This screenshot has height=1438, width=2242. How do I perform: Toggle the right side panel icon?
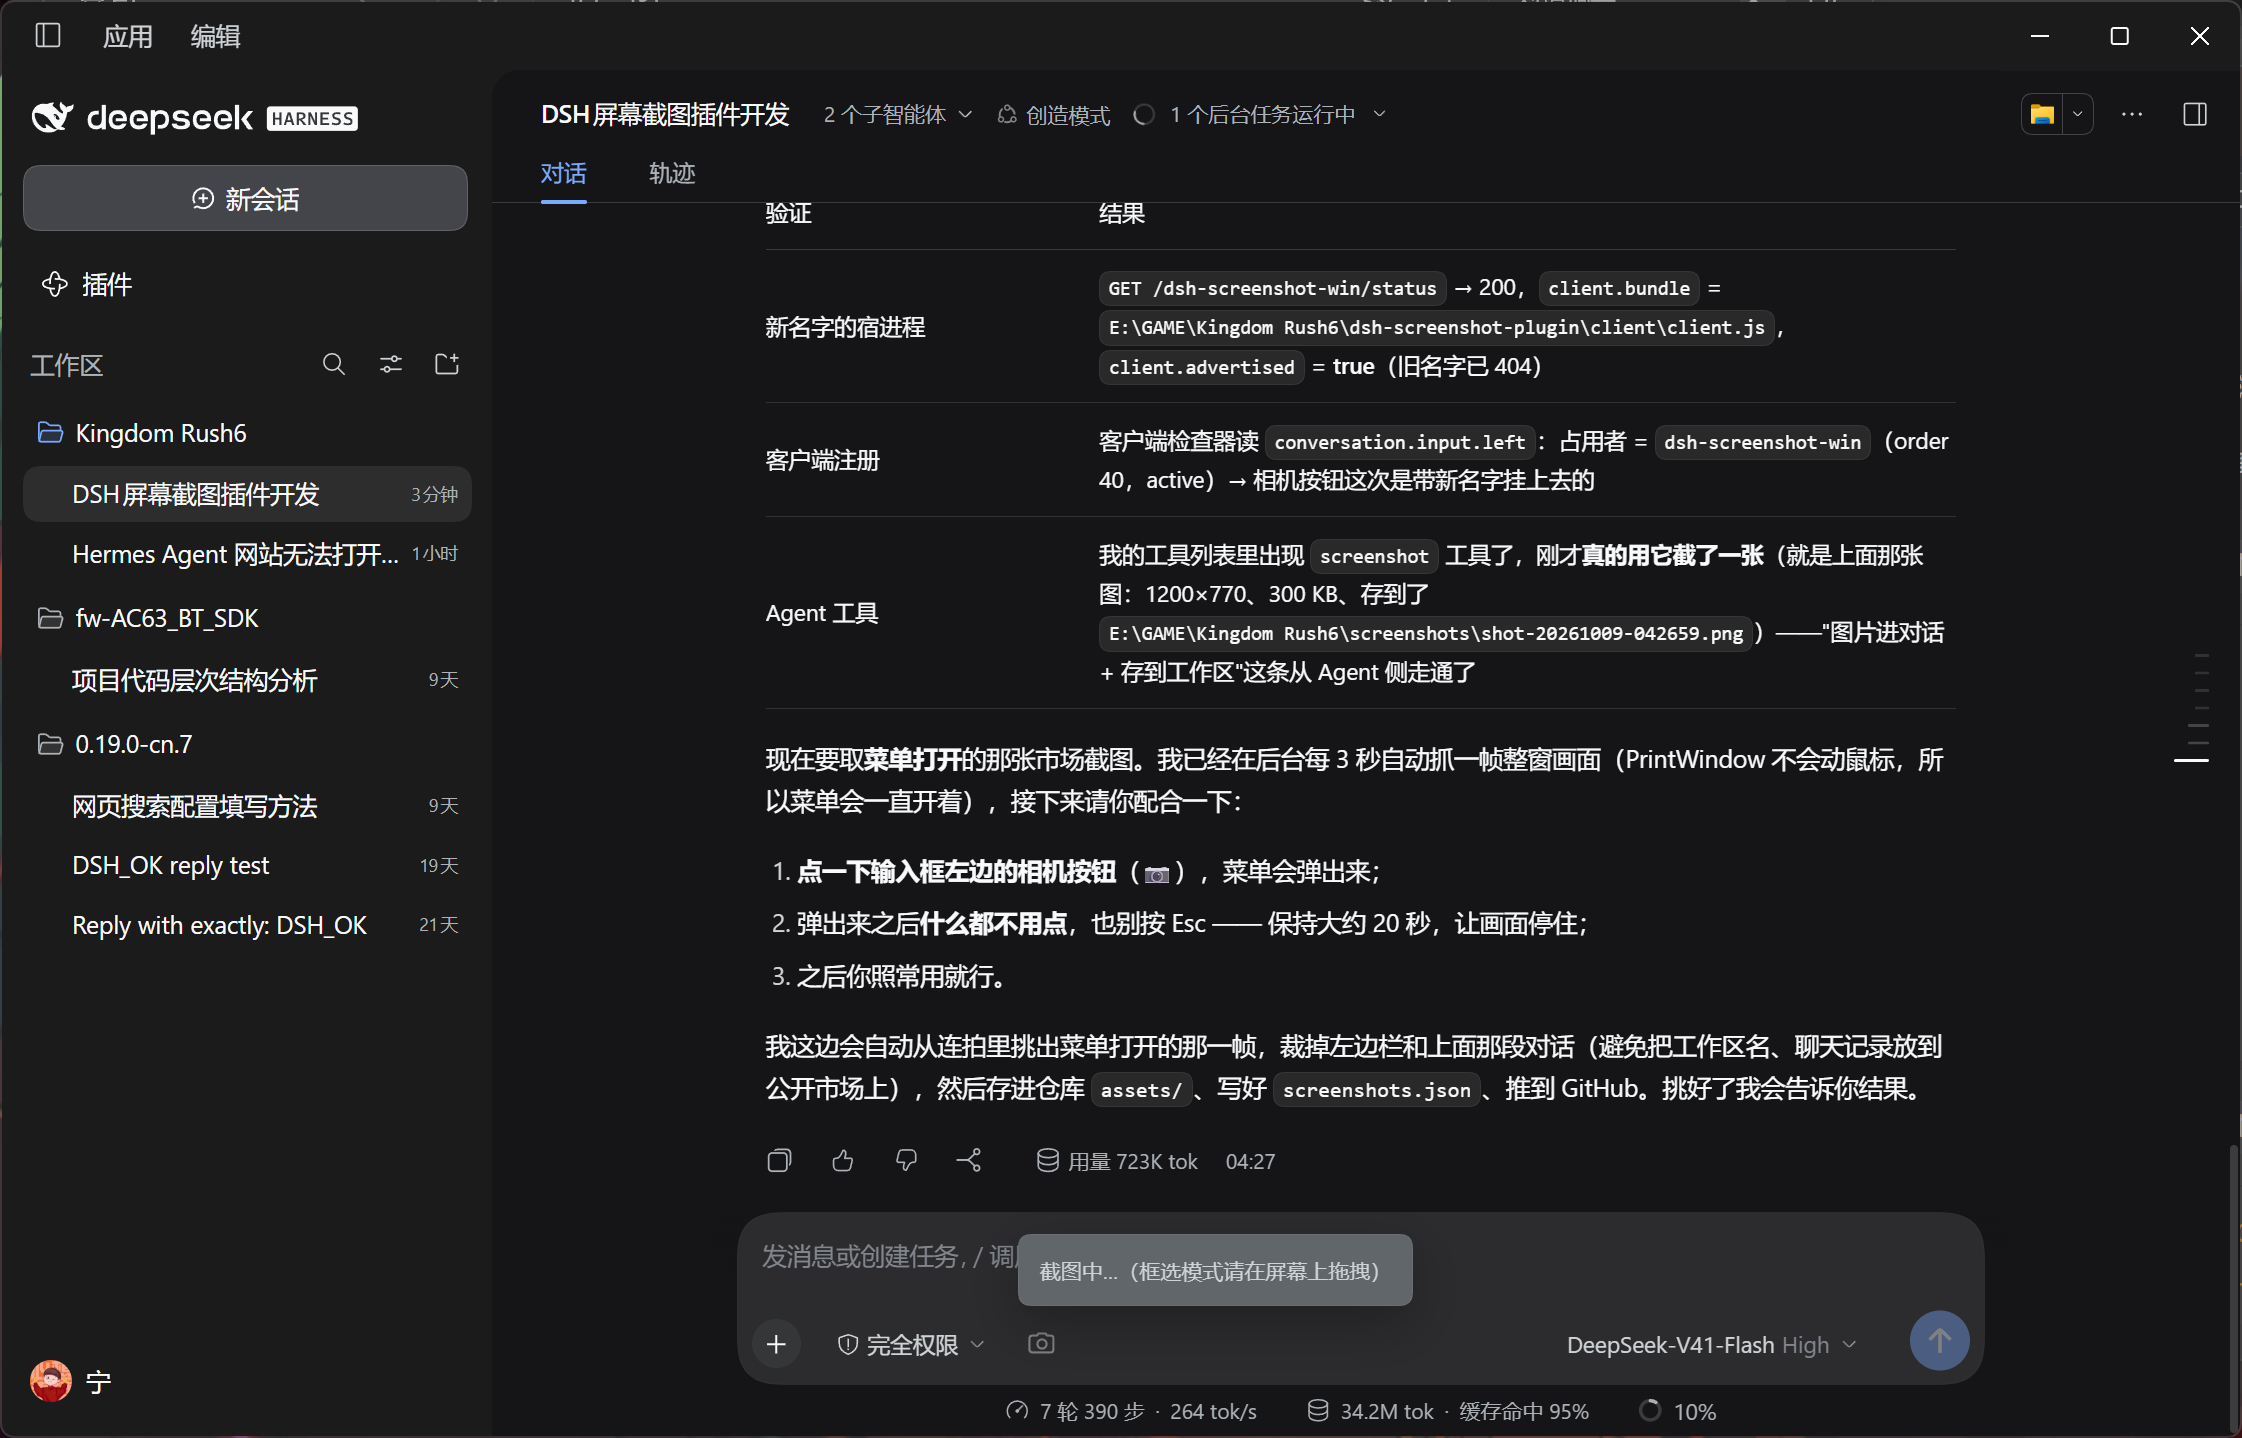point(2195,115)
